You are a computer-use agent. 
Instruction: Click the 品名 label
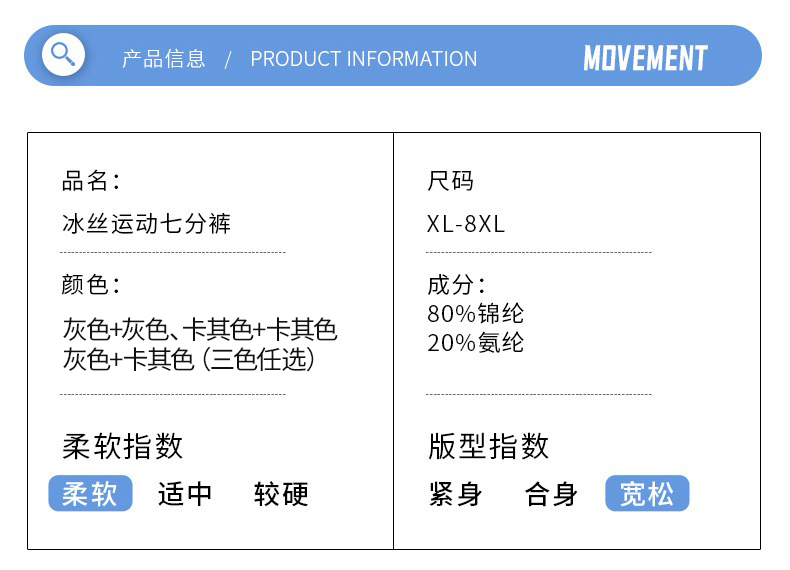coord(90,181)
